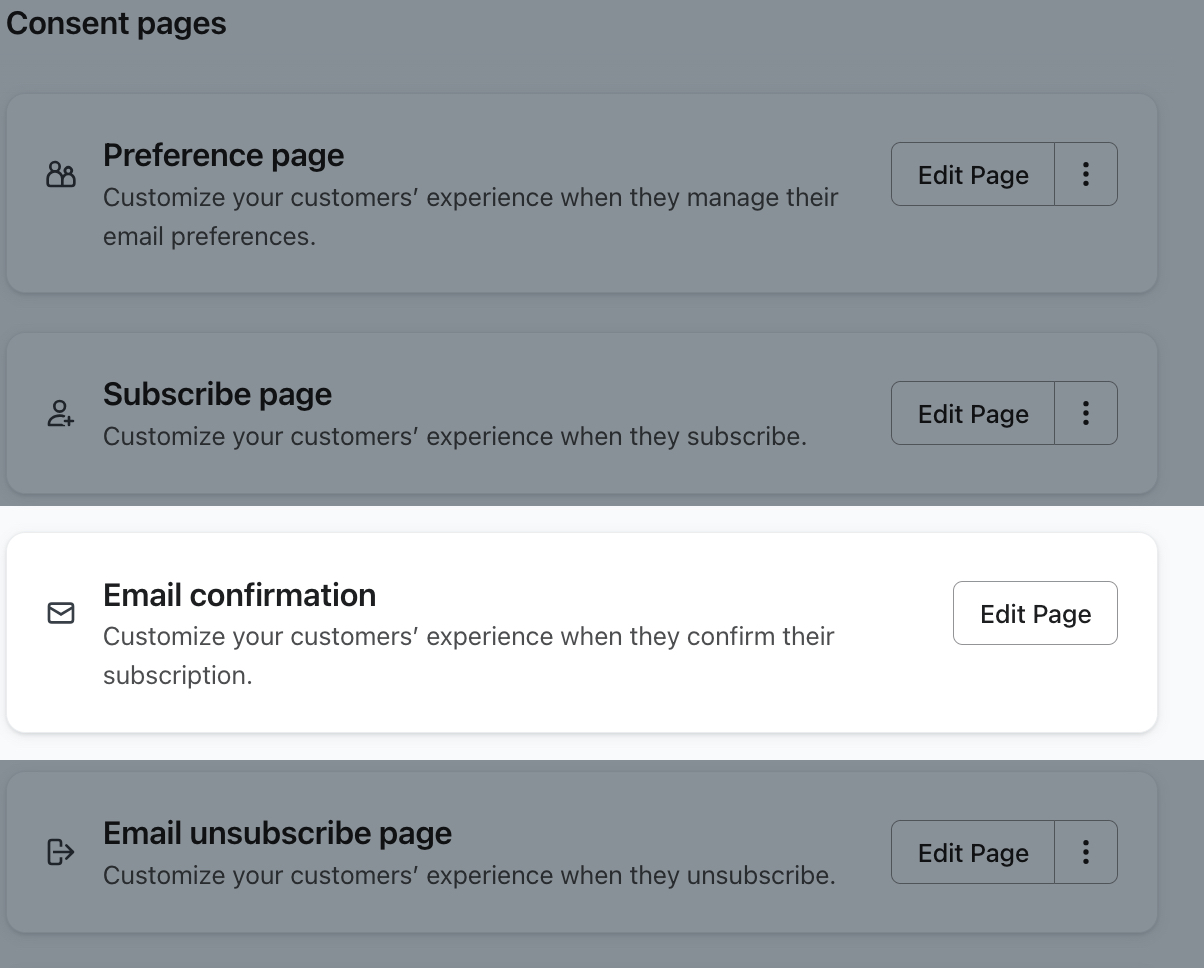Click the Email confirmation description text
The image size is (1204, 968).
point(468,655)
